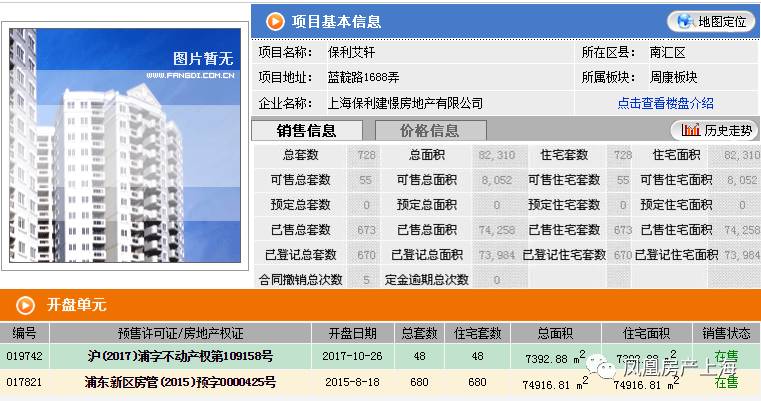Click 在售 status for unit 019742

click(726, 356)
